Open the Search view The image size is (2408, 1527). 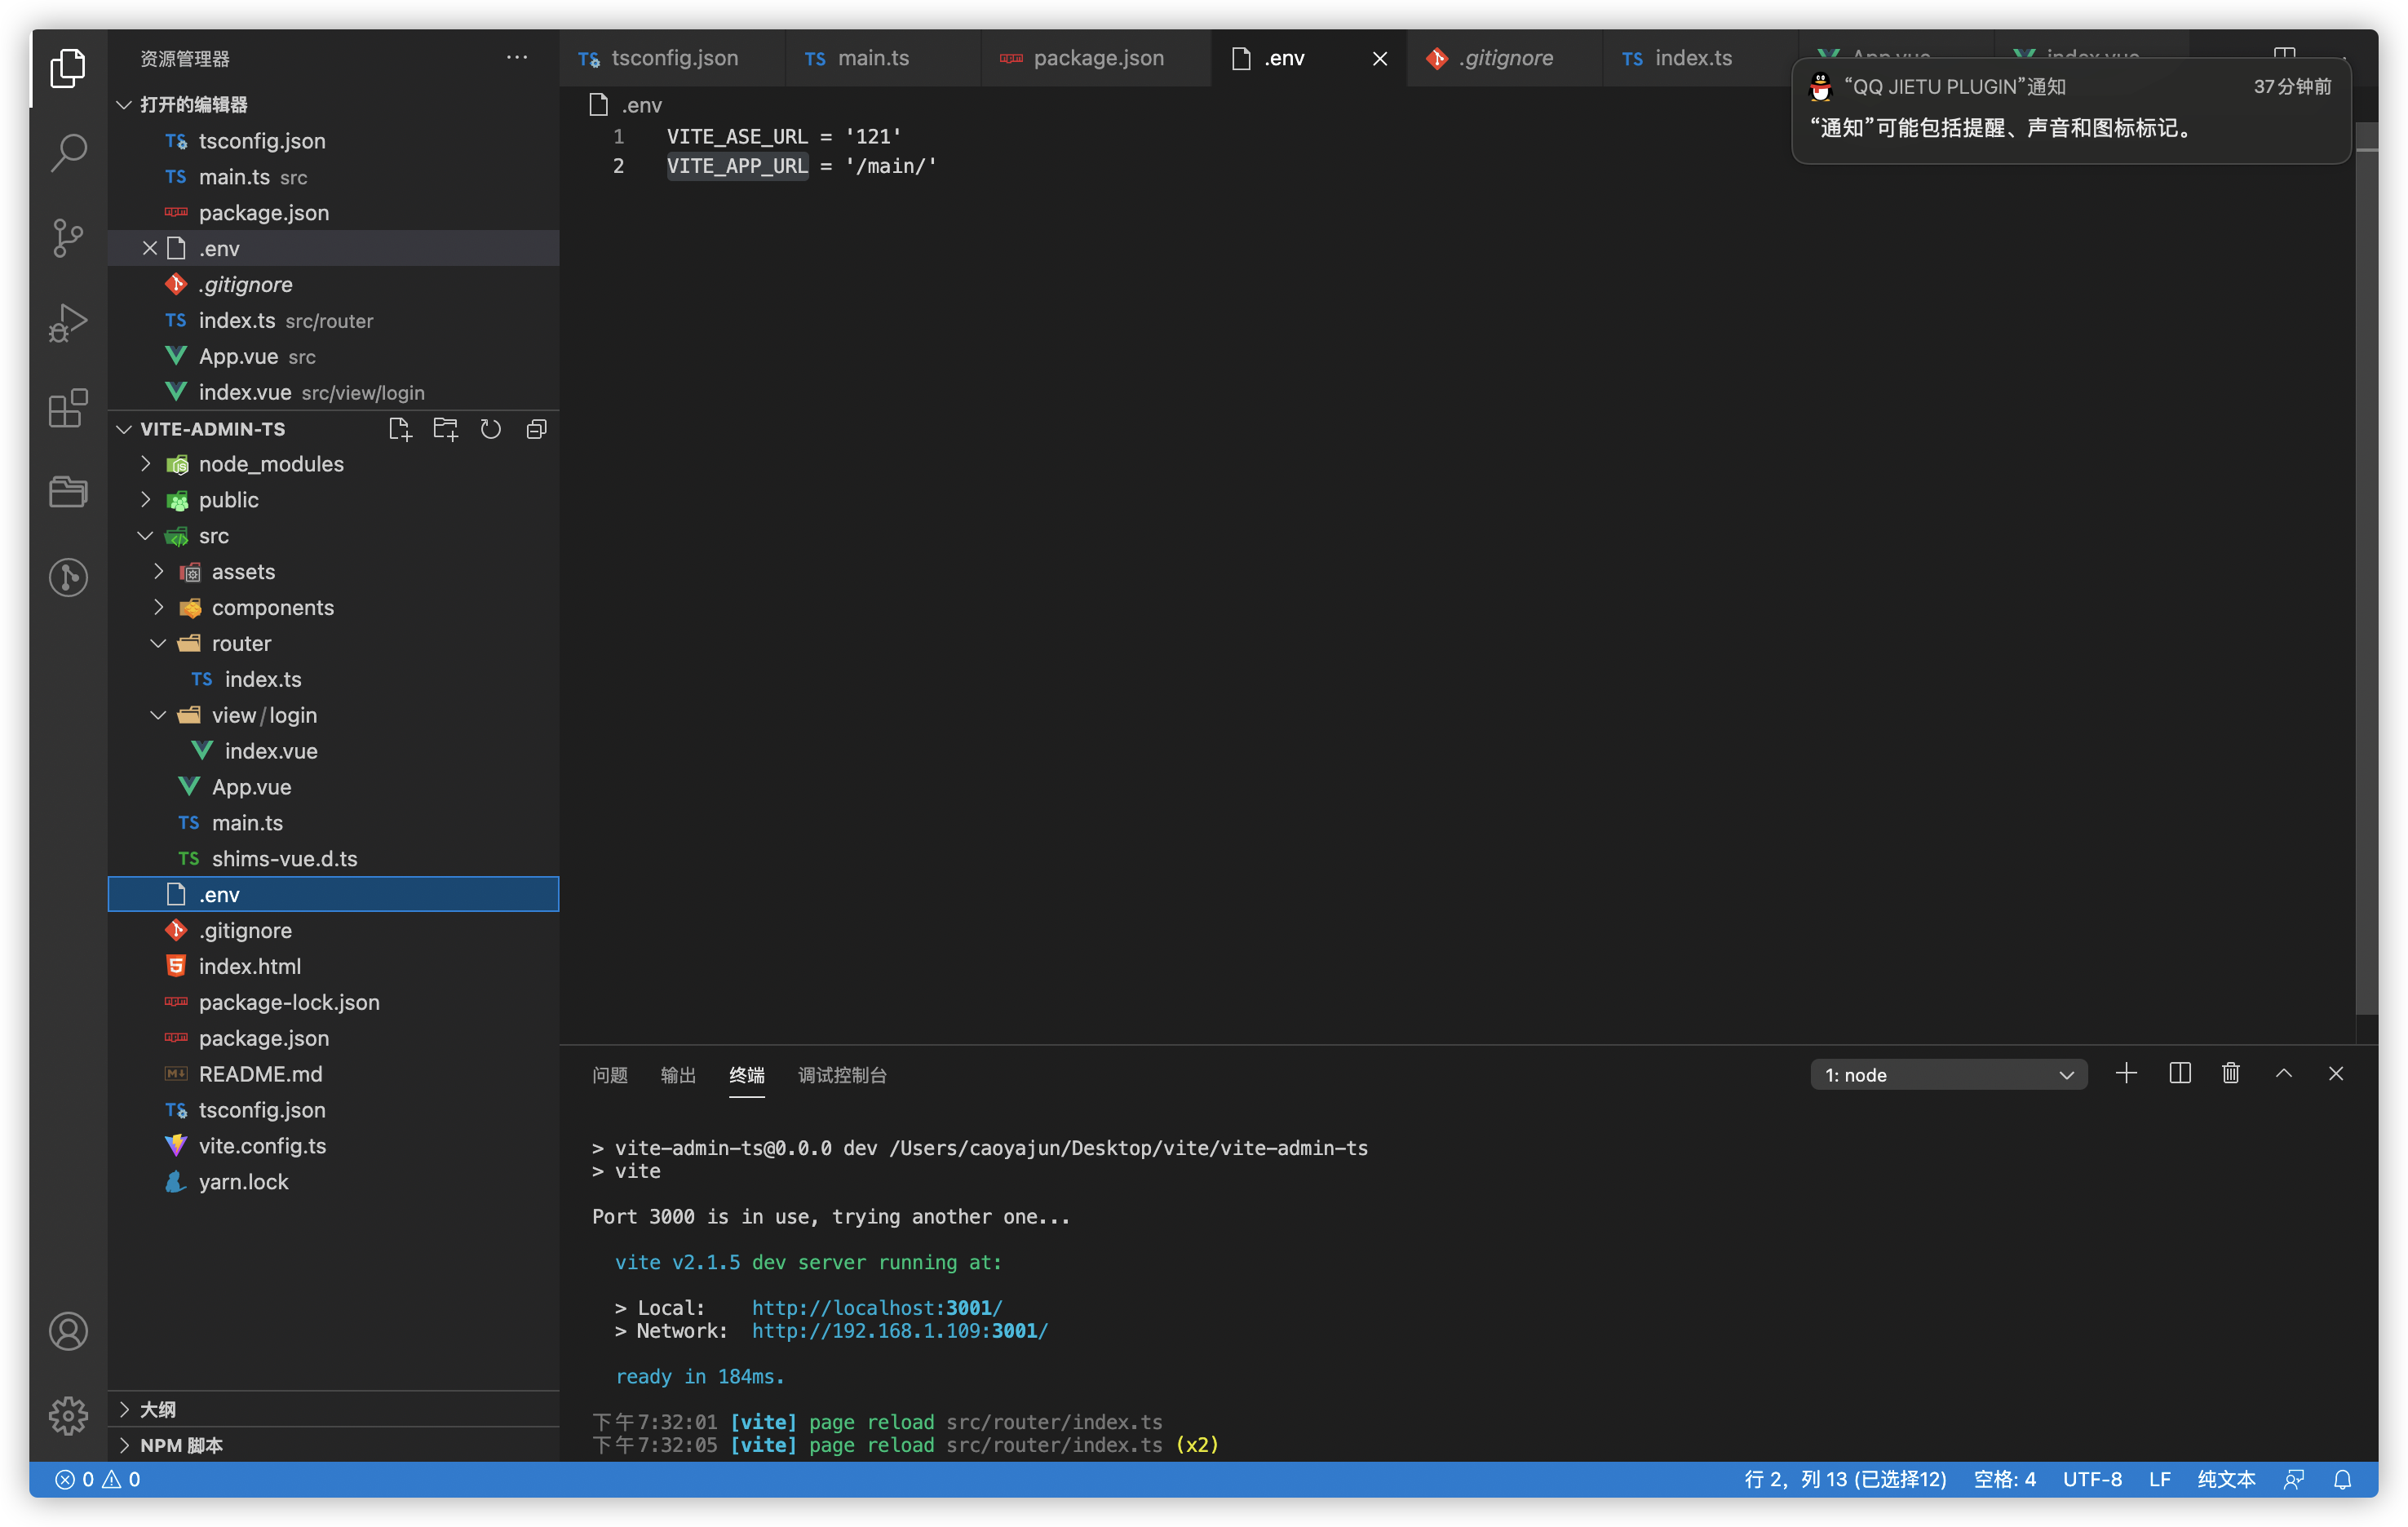68,153
